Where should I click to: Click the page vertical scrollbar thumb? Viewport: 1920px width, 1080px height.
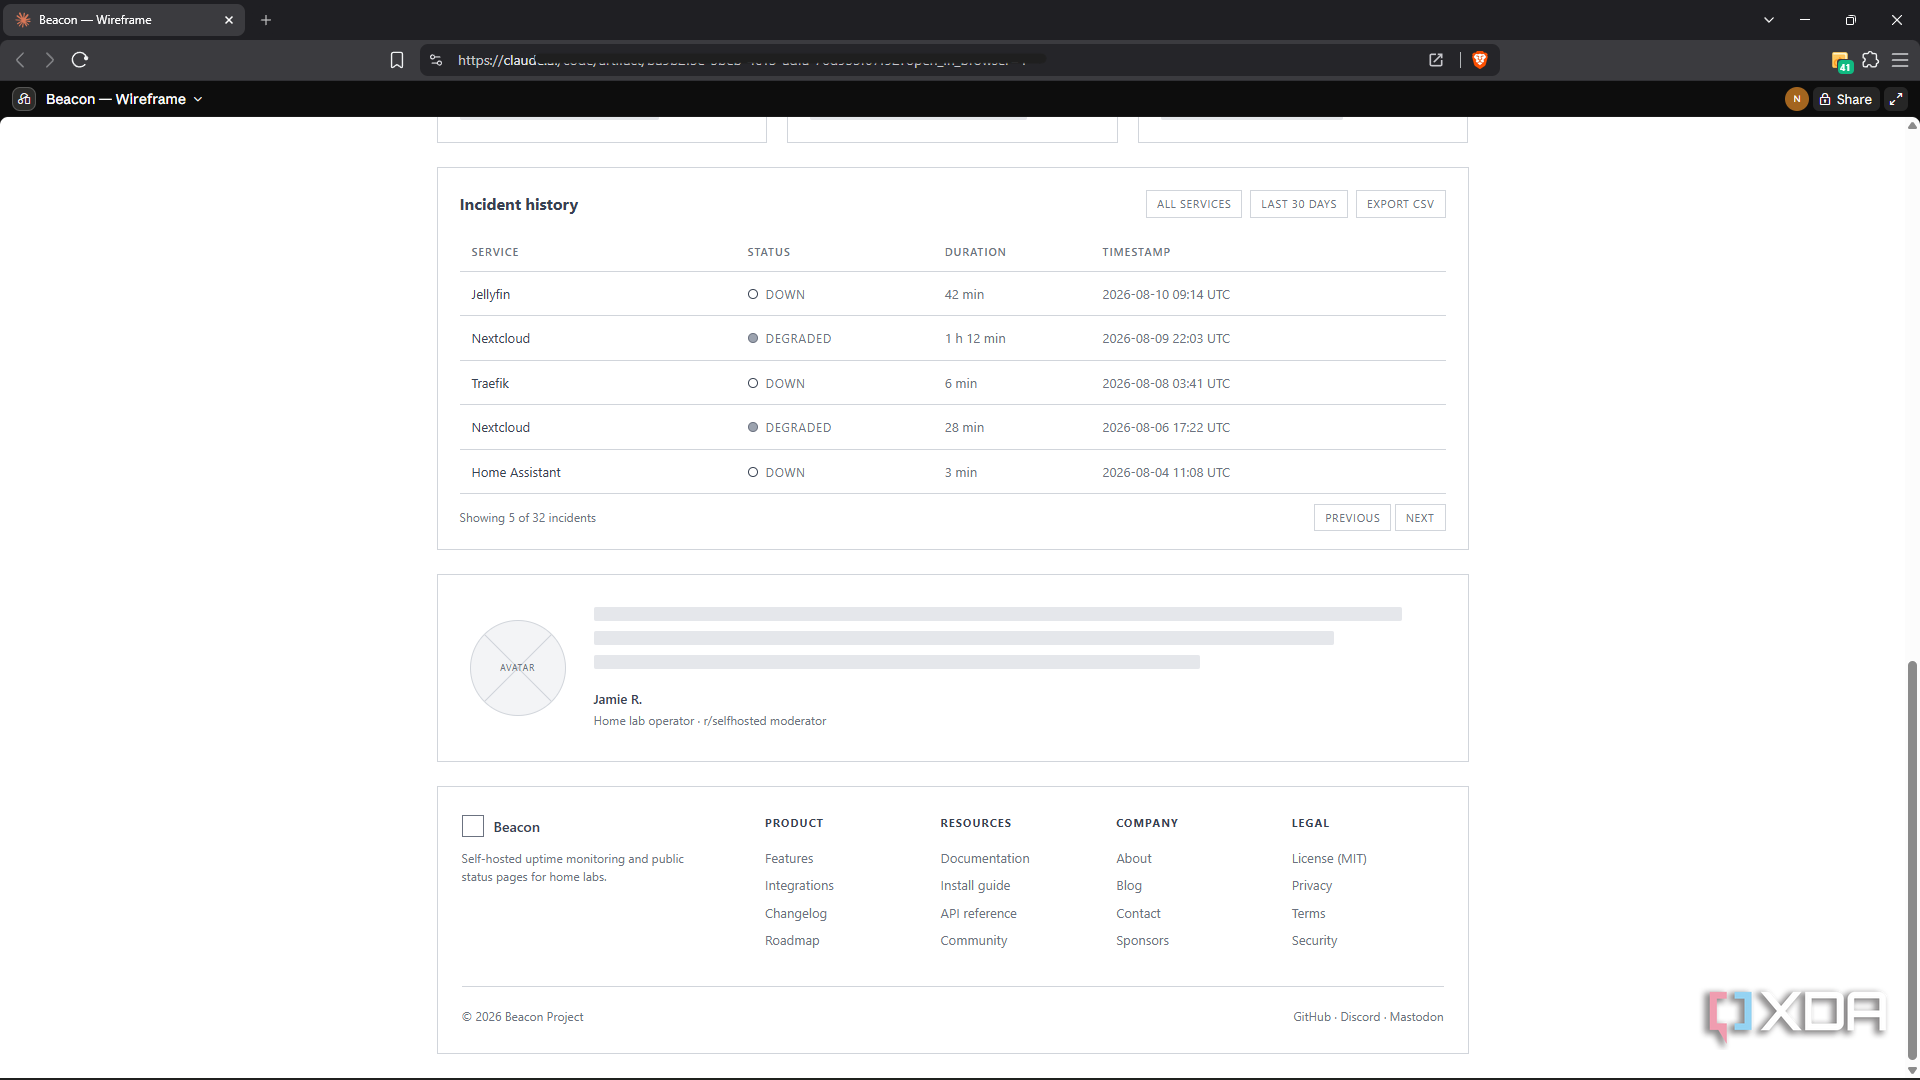1912,860
